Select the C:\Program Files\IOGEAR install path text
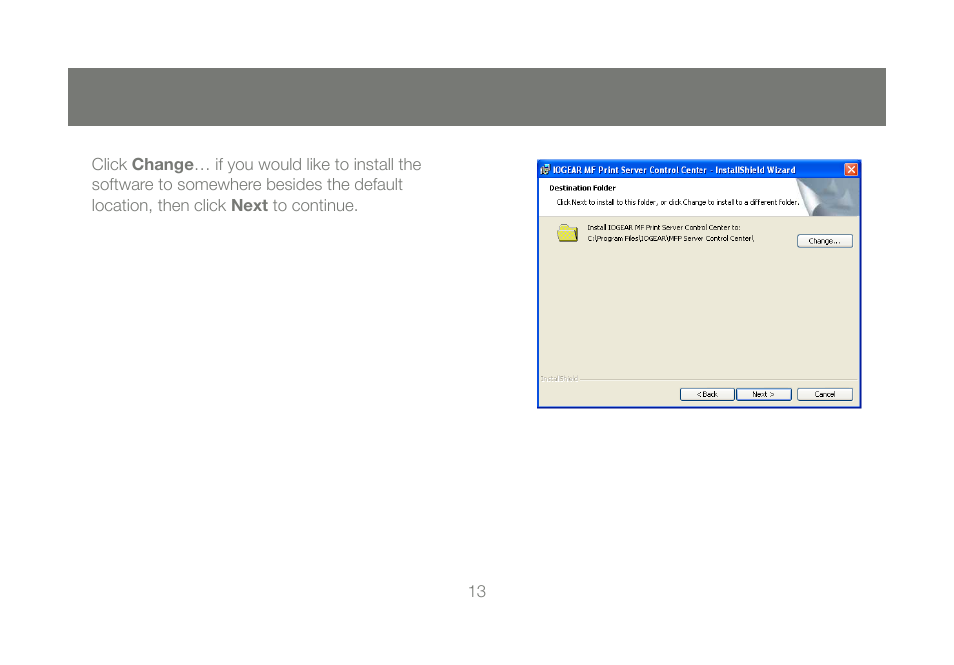 click(670, 238)
